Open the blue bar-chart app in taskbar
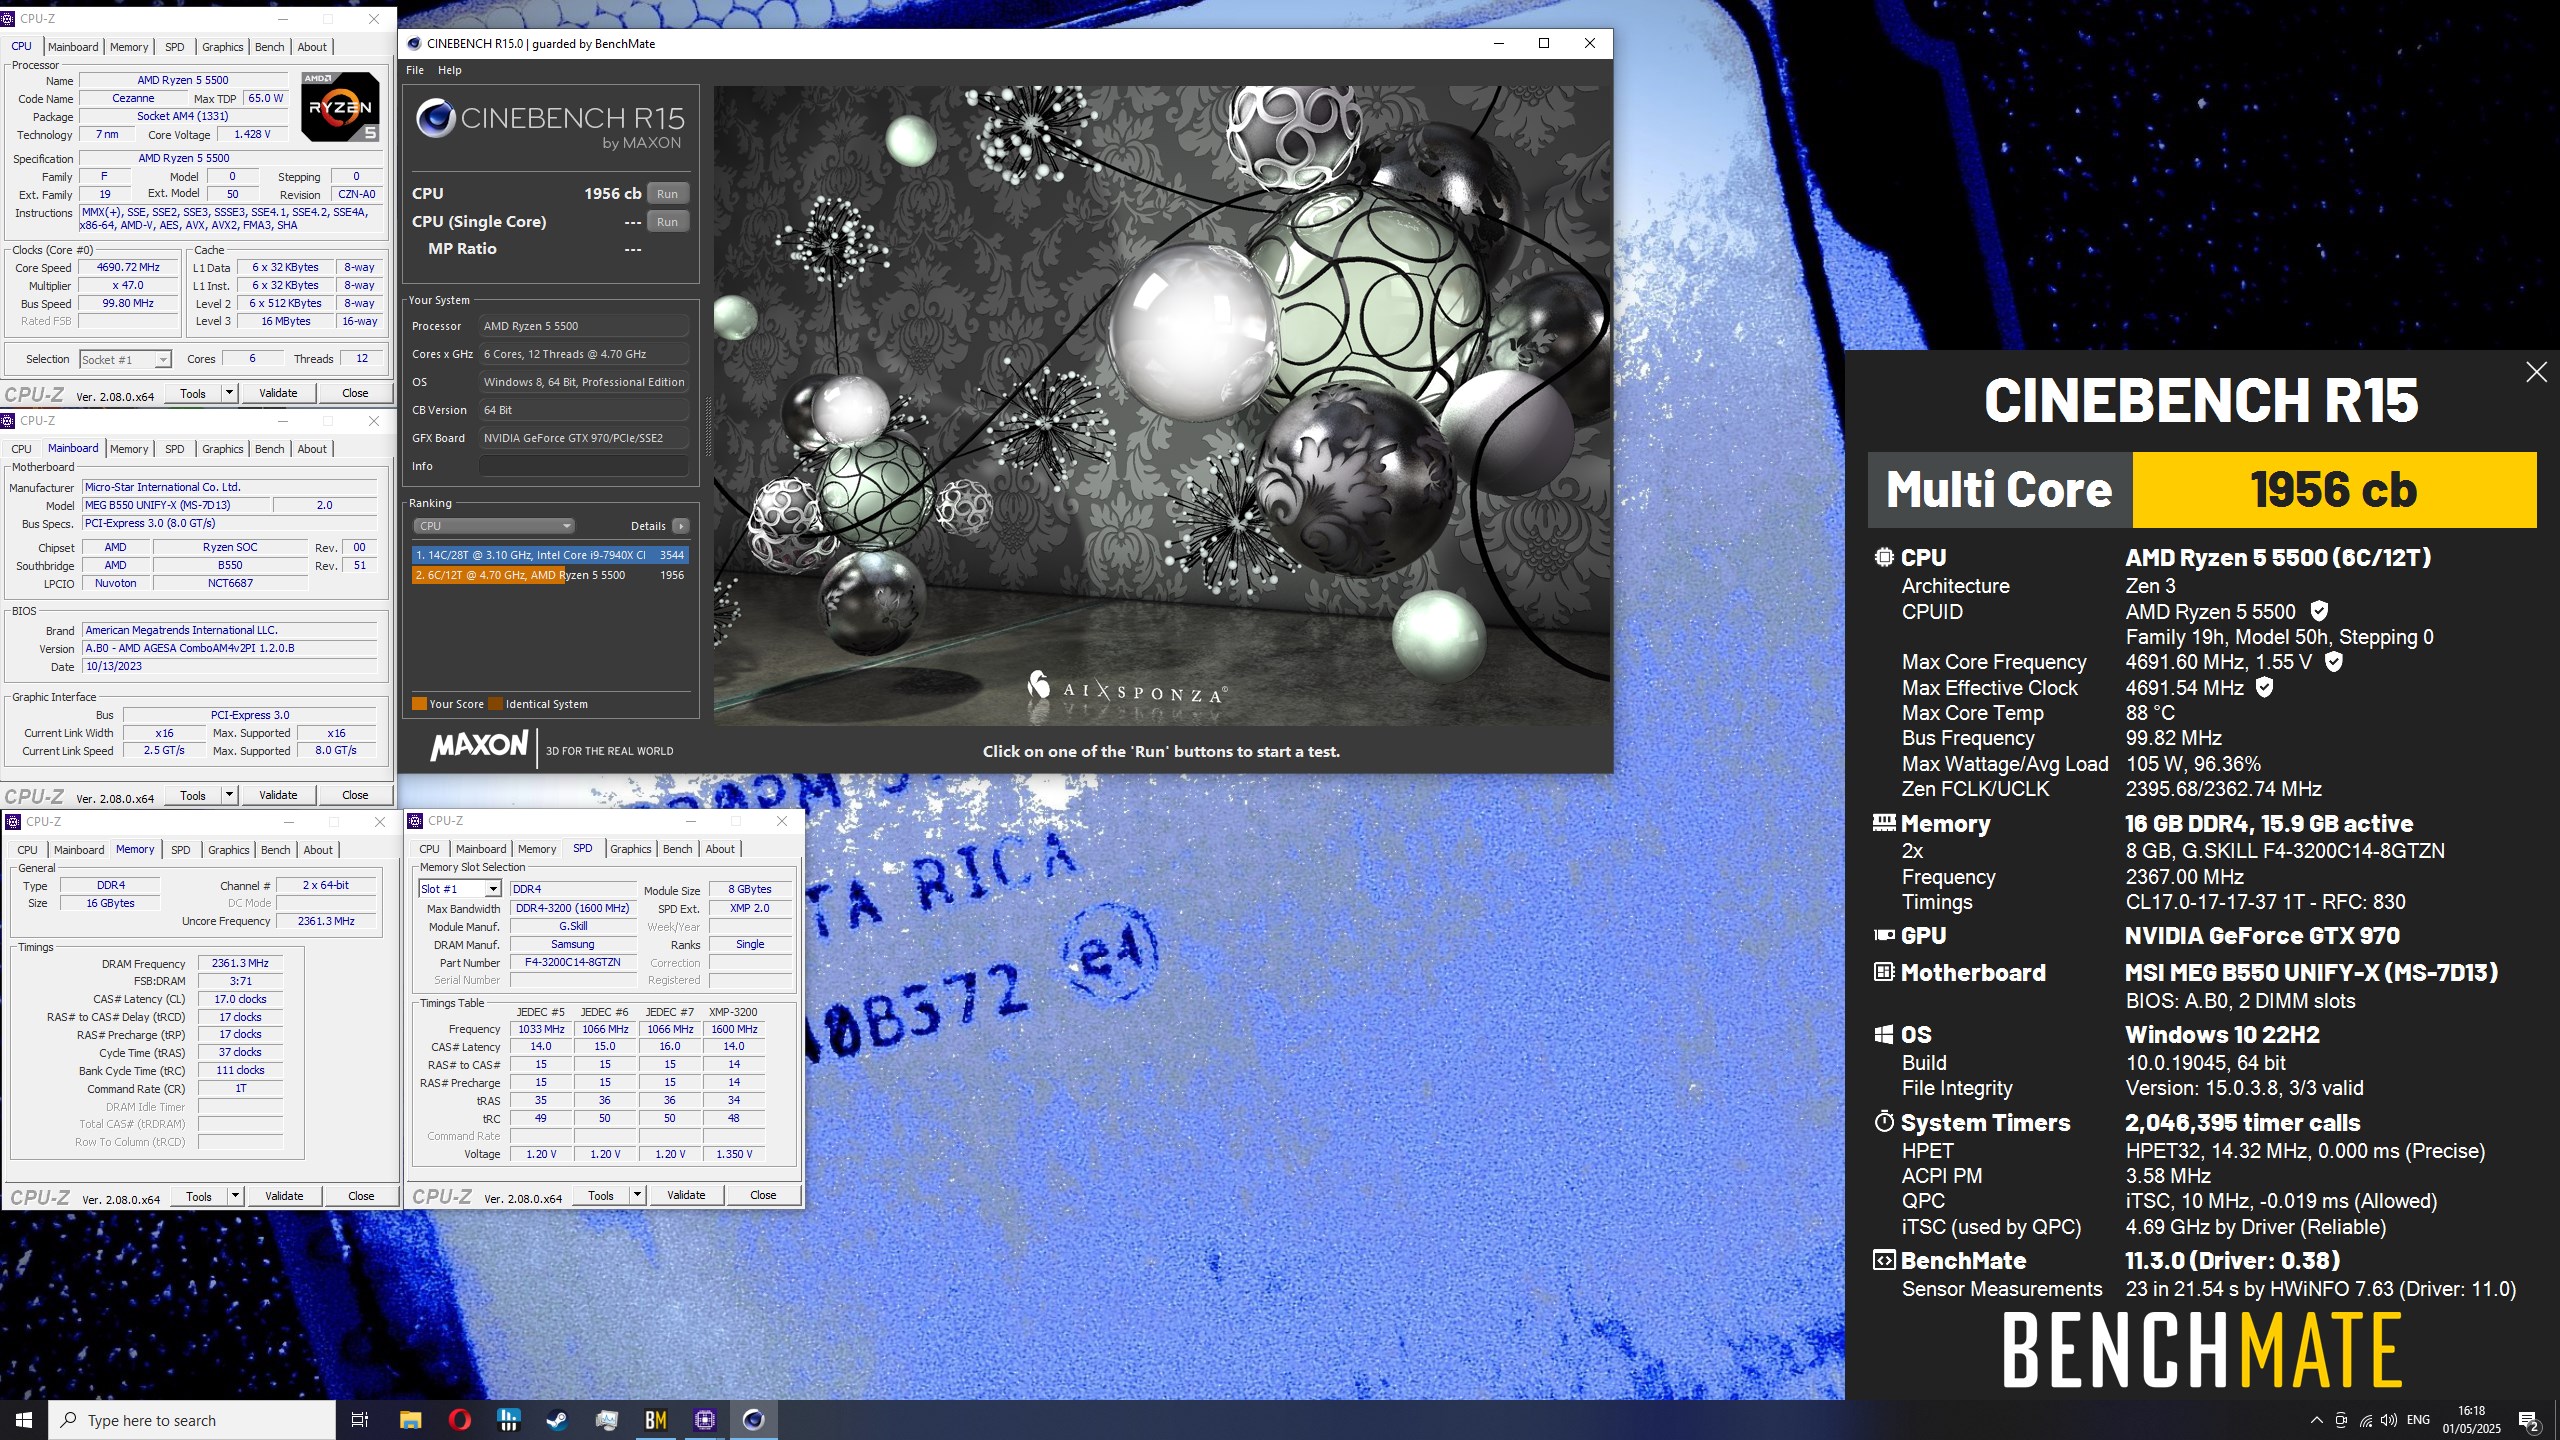Screen dimensions: 2560x1440 (x=508, y=1420)
